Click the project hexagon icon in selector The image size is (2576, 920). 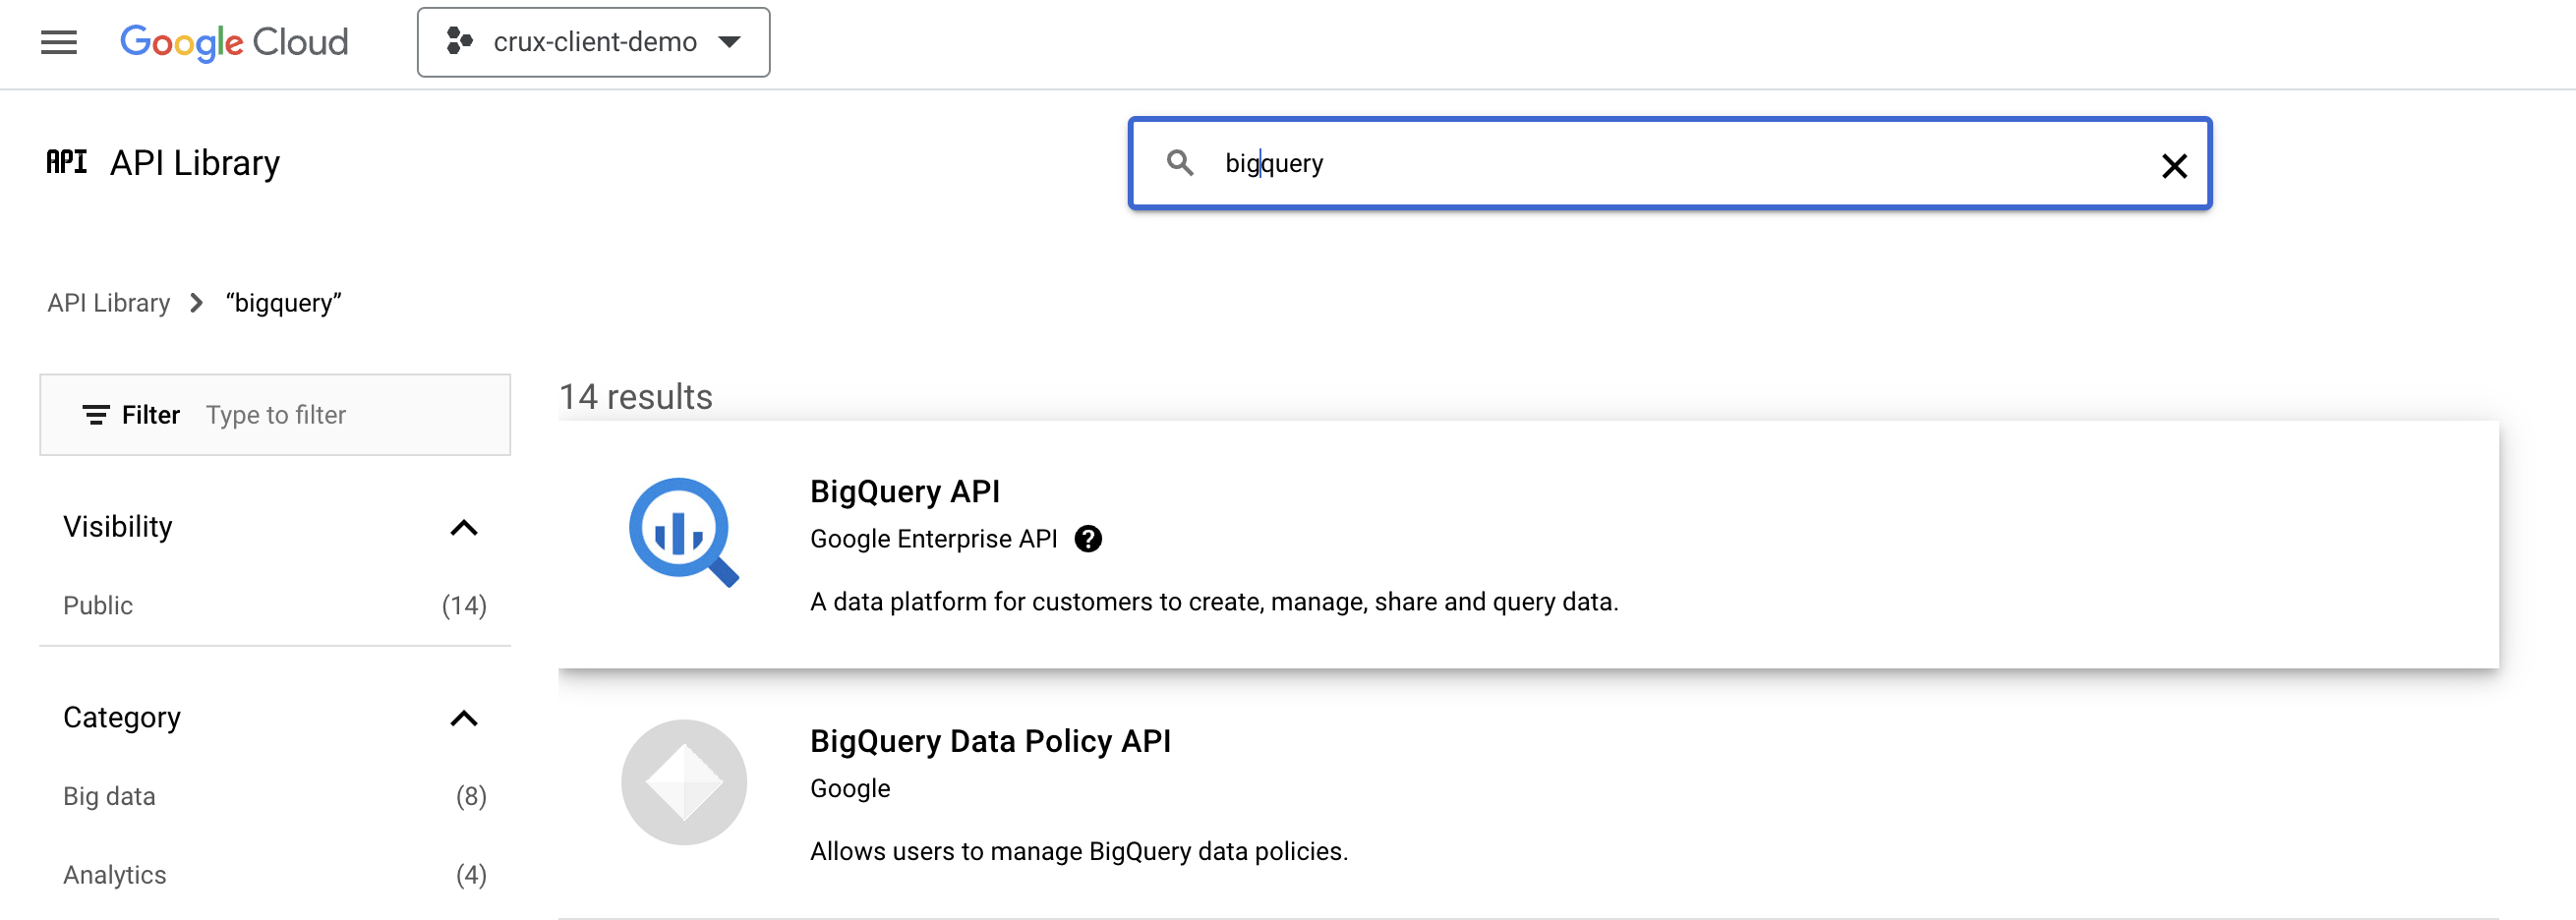pos(459,41)
